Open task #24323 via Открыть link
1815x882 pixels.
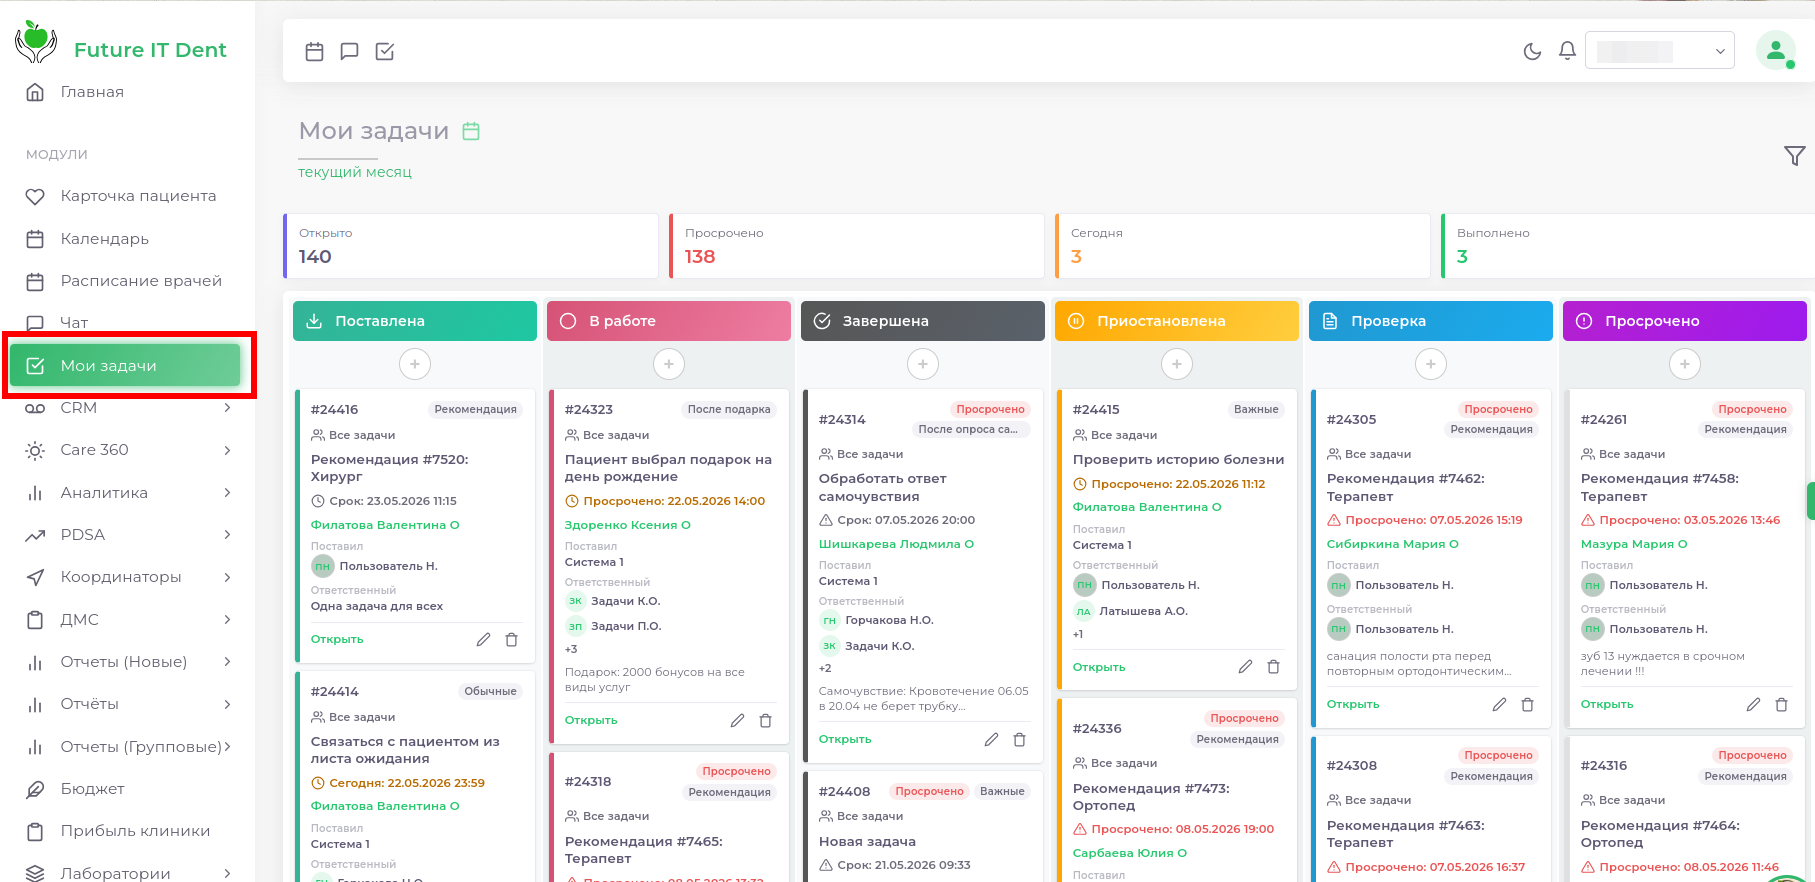coord(591,720)
